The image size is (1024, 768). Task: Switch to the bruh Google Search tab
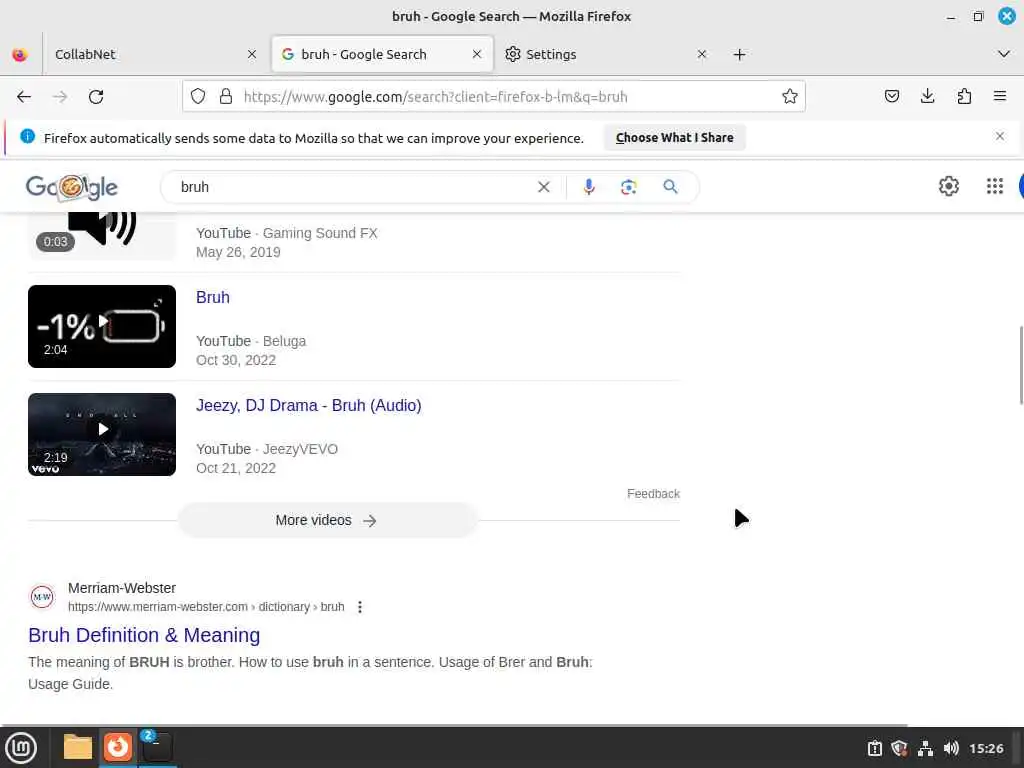[x=381, y=54]
